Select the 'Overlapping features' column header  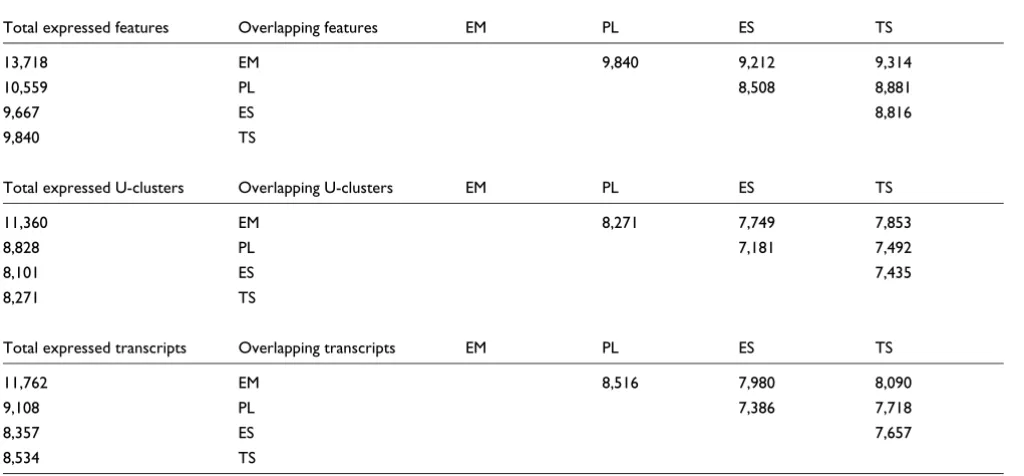[308, 27]
